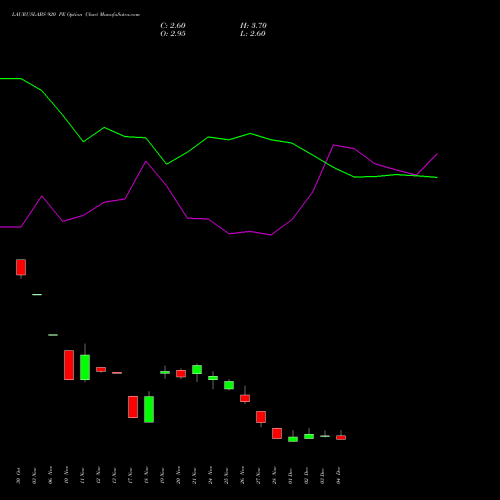Select the low value L: 2.60

click(253, 33)
